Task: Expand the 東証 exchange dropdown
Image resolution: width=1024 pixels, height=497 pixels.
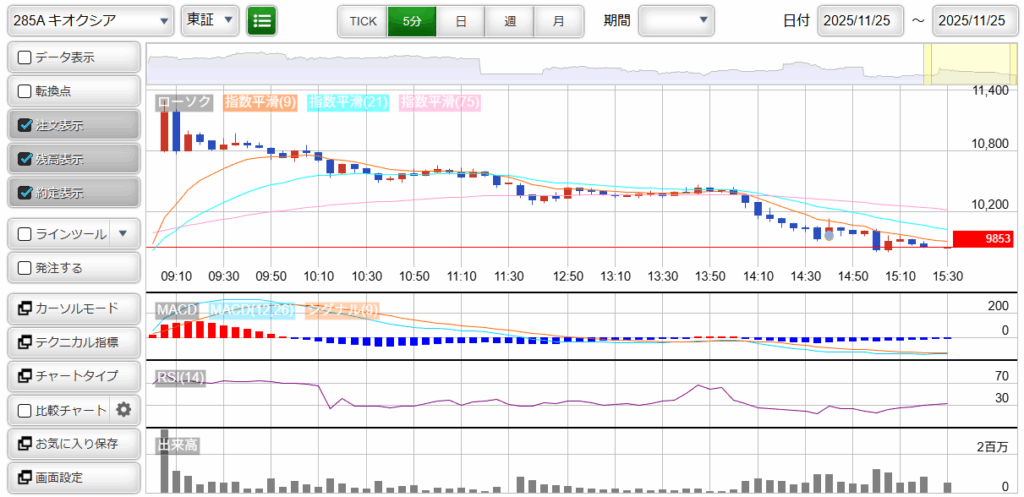Action: click(x=210, y=20)
